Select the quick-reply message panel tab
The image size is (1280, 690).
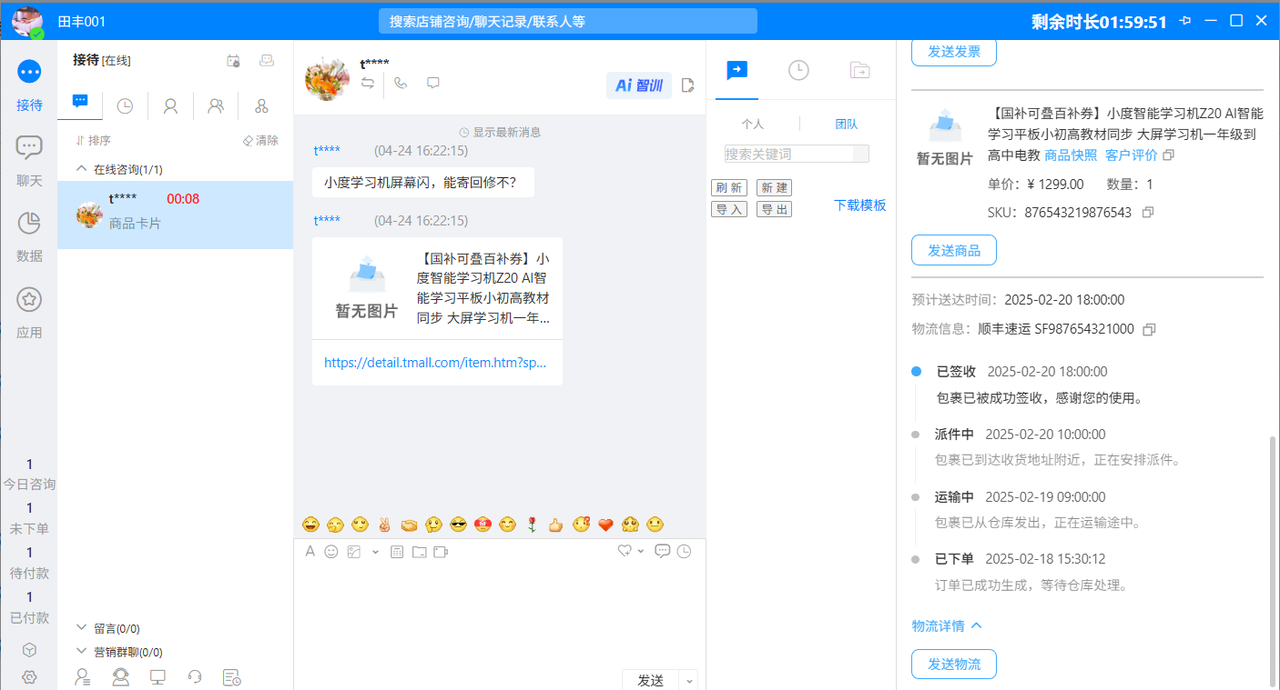click(737, 70)
